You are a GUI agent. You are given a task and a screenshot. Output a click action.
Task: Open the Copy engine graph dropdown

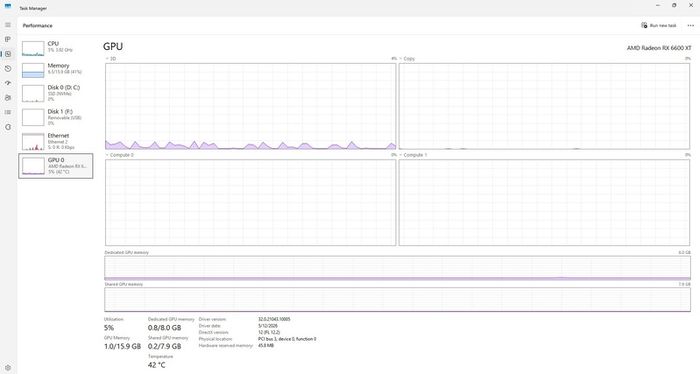[407, 58]
